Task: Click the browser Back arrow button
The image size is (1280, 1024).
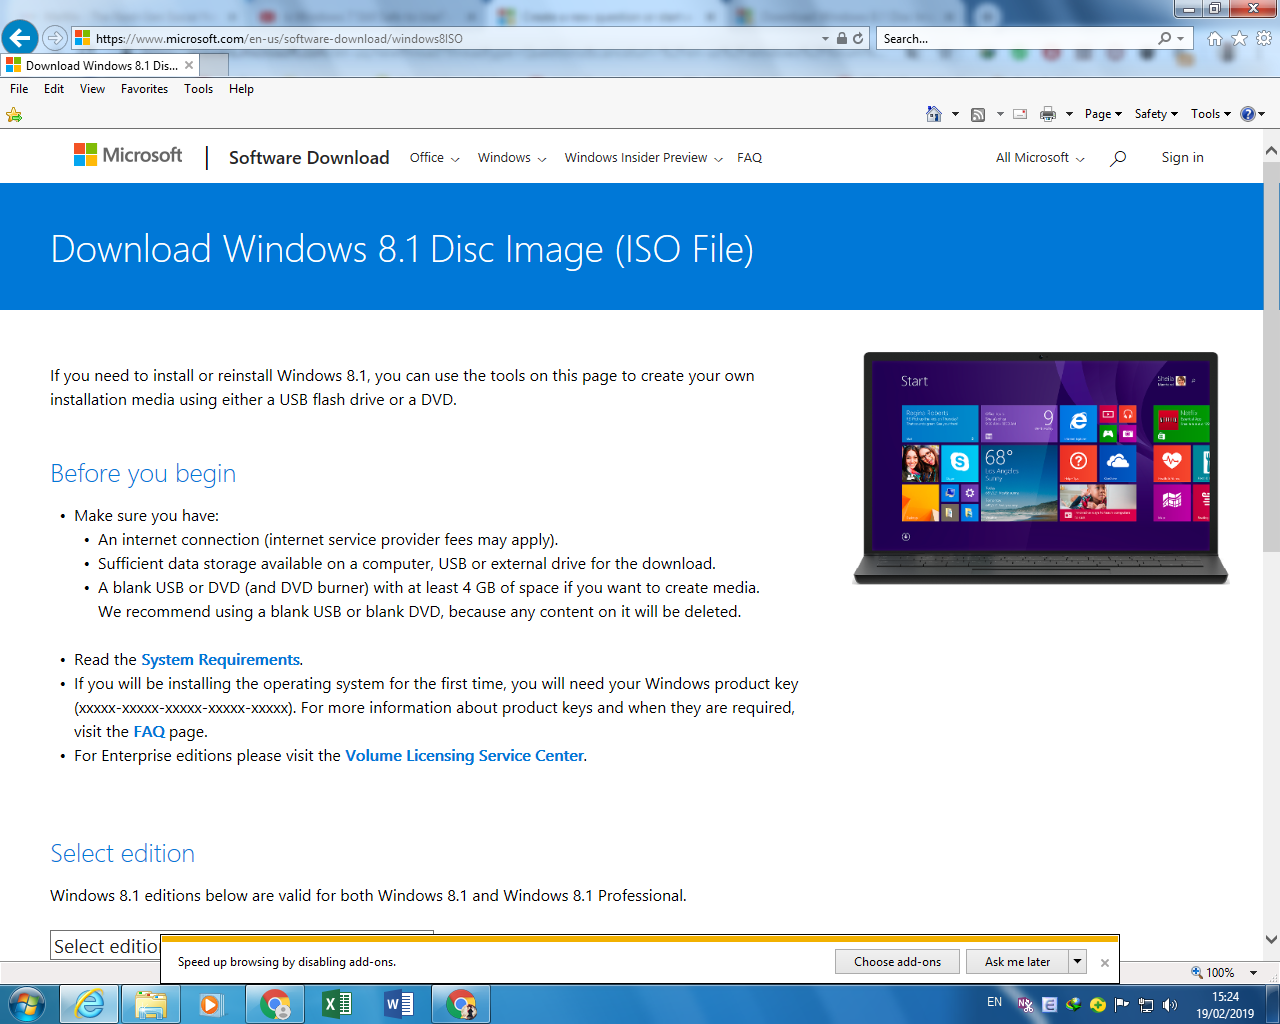Action: tap(20, 38)
